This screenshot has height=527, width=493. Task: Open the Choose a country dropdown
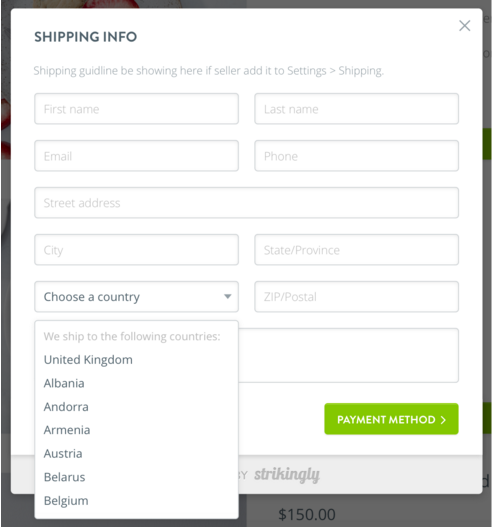[136, 296]
